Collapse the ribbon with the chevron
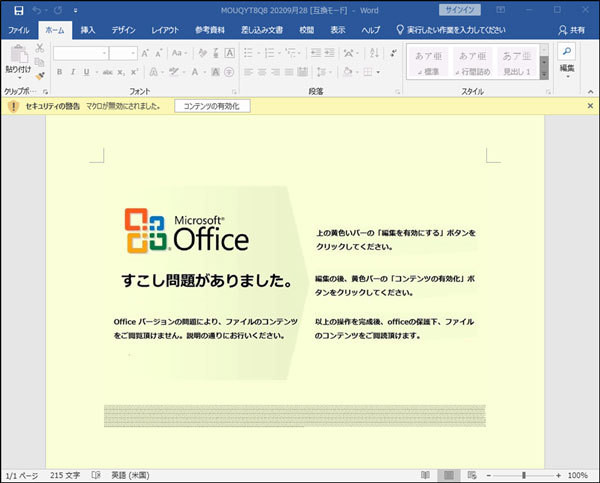 click(590, 92)
